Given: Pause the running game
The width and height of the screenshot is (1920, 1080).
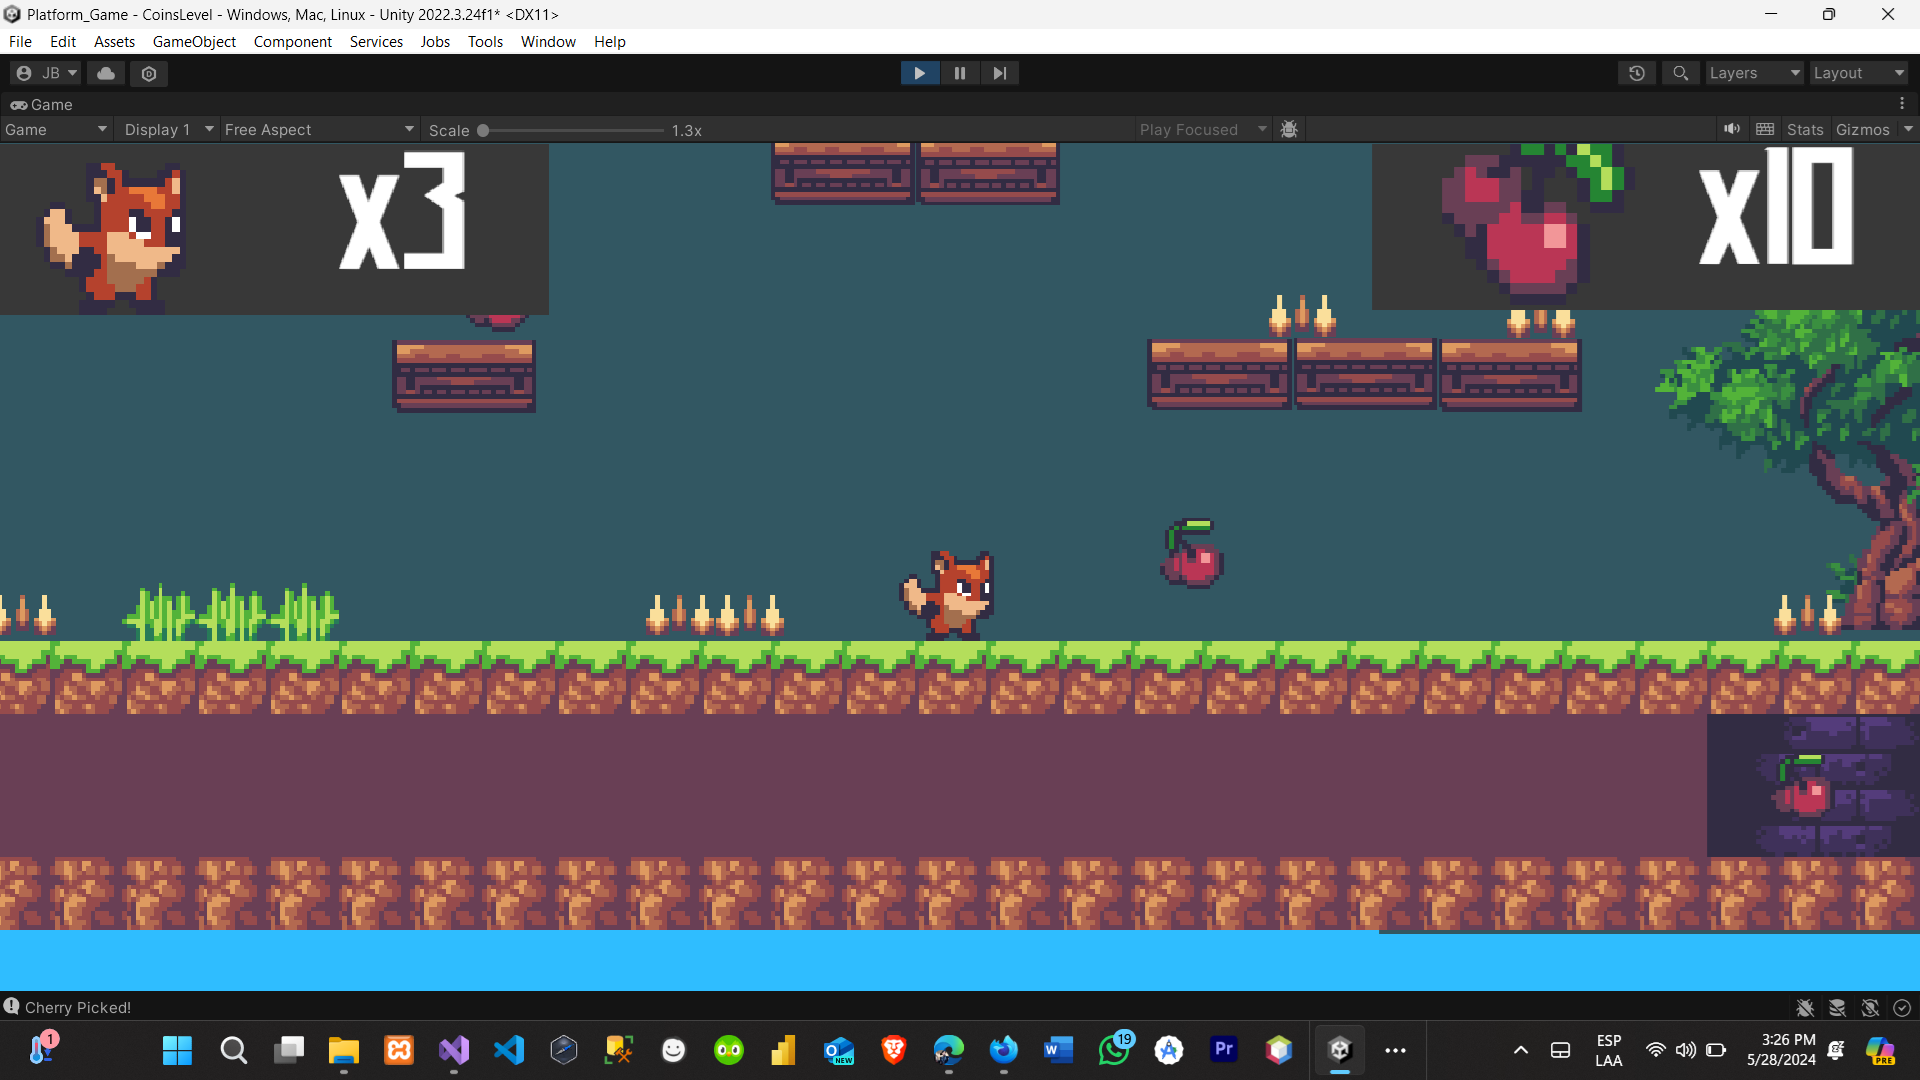Looking at the screenshot, I should click(x=960, y=73).
